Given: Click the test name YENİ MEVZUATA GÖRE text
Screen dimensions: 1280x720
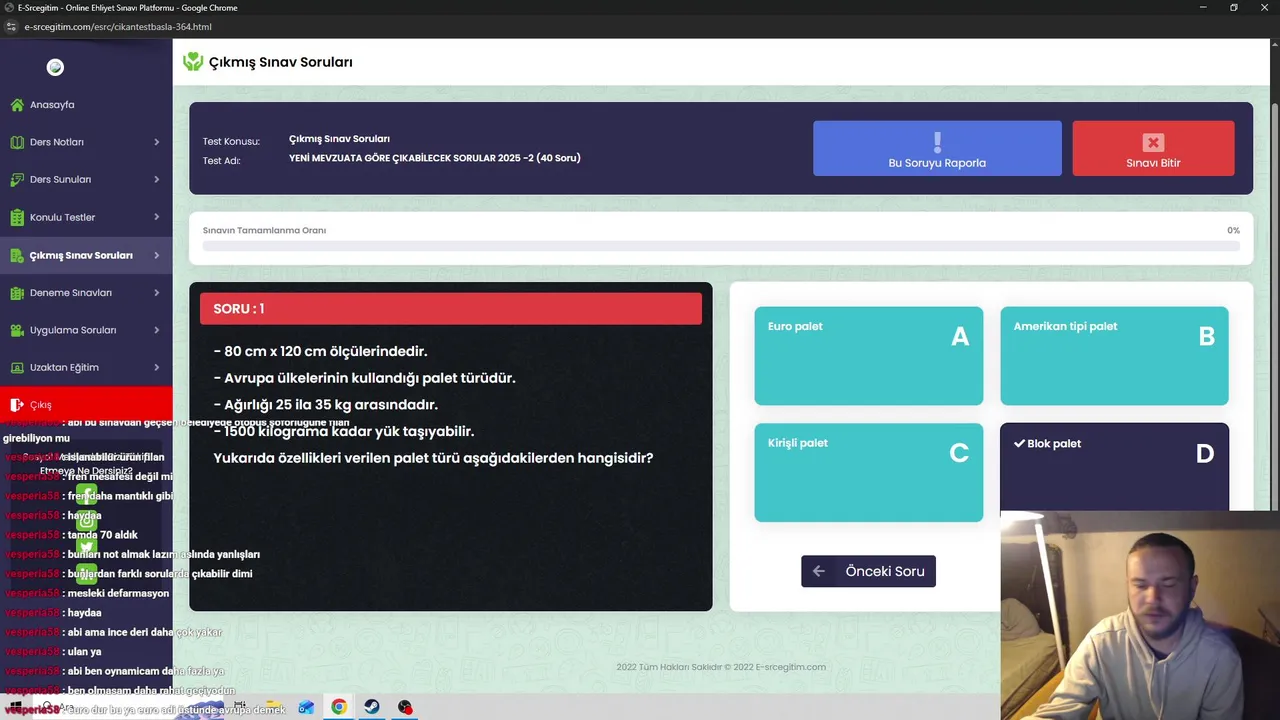Looking at the screenshot, I should (x=435, y=158).
